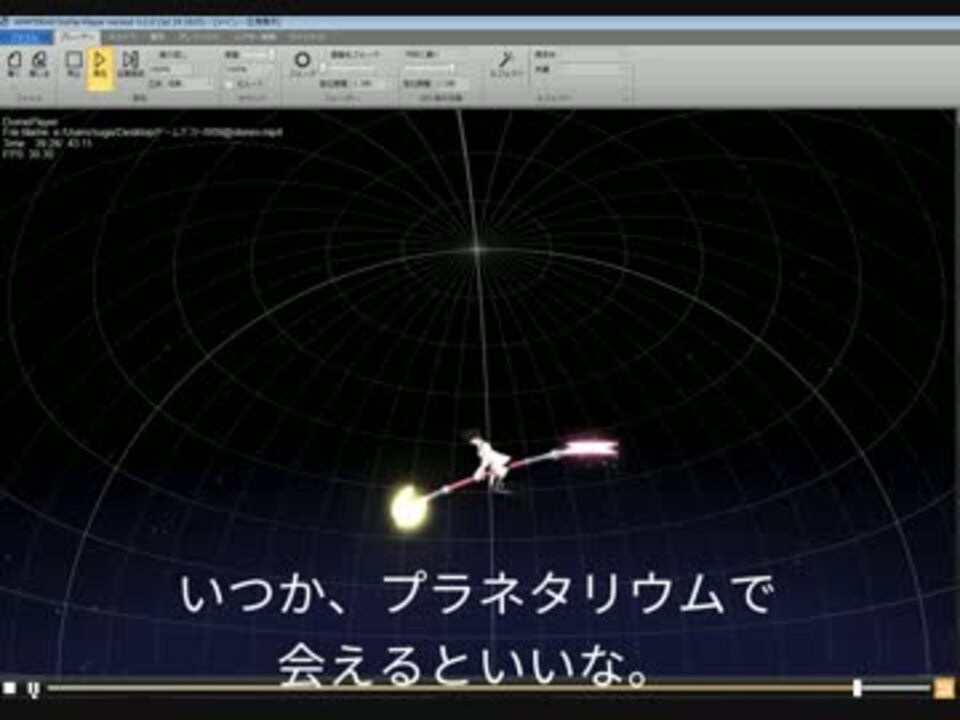Click the pause icon next to bottom stop square
The height and width of the screenshot is (720, 960).
tap(34, 689)
